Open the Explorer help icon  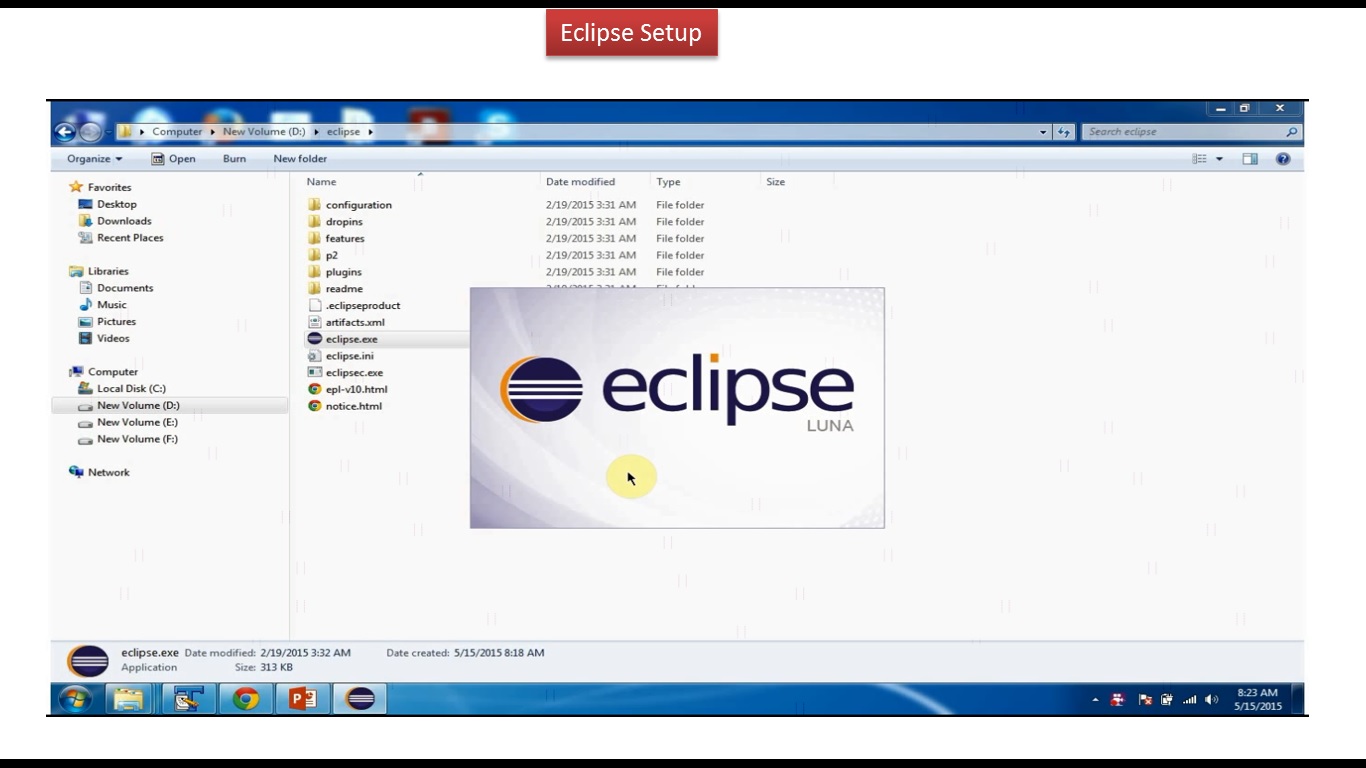click(1283, 159)
